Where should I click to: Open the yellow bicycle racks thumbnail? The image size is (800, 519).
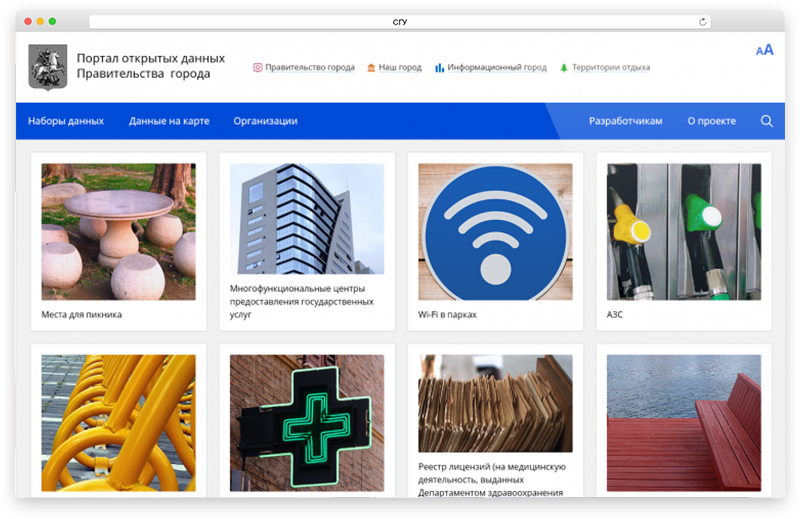click(x=118, y=423)
